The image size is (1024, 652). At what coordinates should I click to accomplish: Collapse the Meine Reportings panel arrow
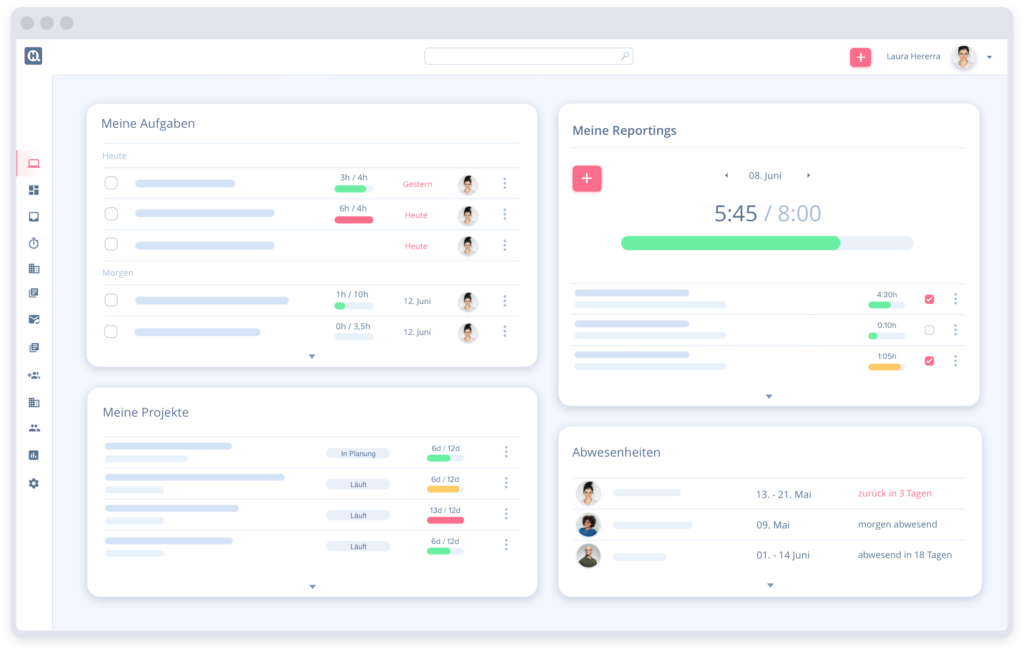[769, 396]
